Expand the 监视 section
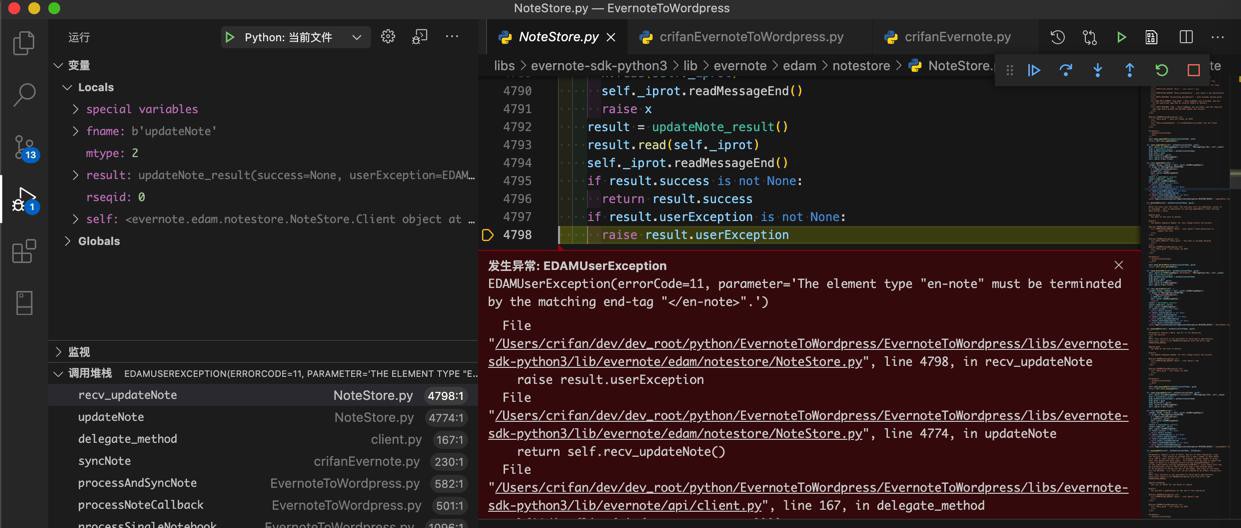 coord(59,351)
